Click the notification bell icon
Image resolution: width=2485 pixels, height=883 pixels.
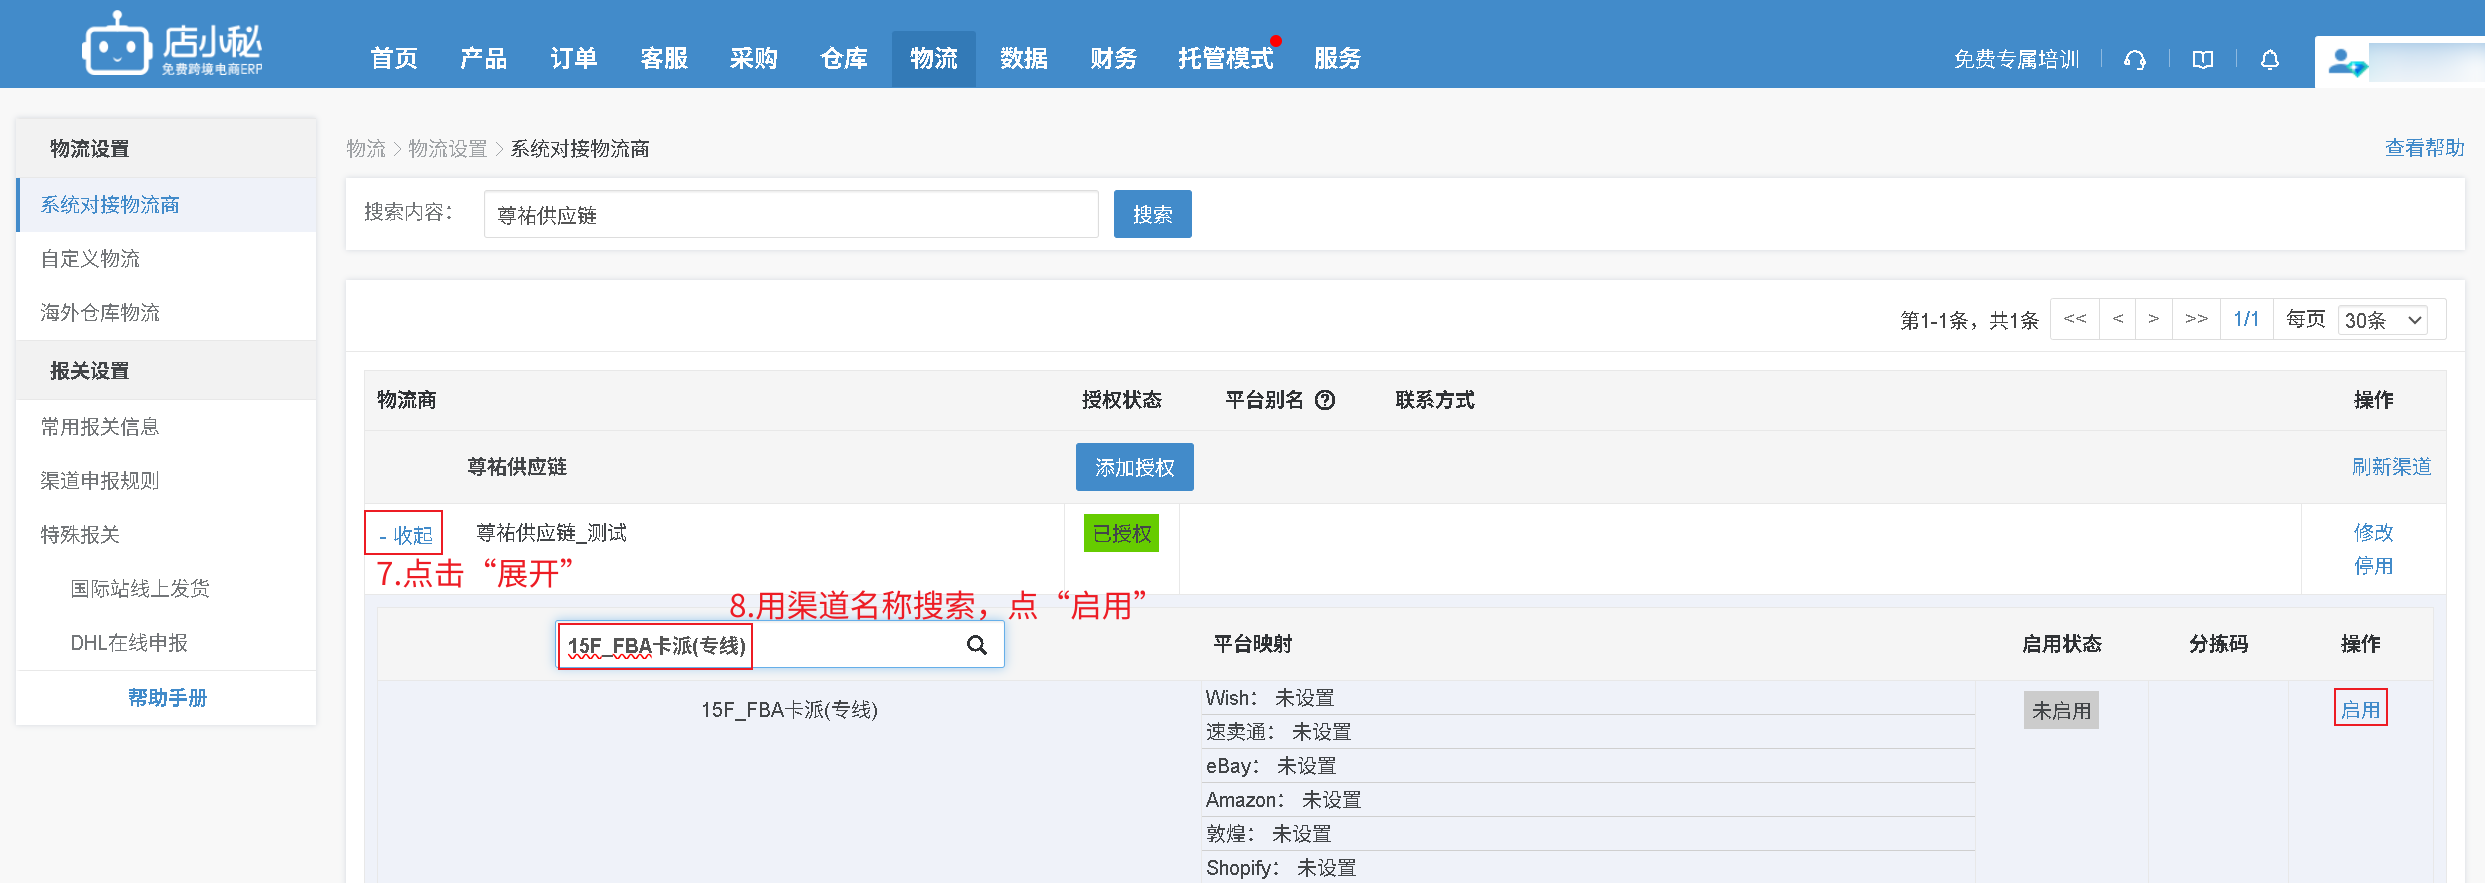2270,60
